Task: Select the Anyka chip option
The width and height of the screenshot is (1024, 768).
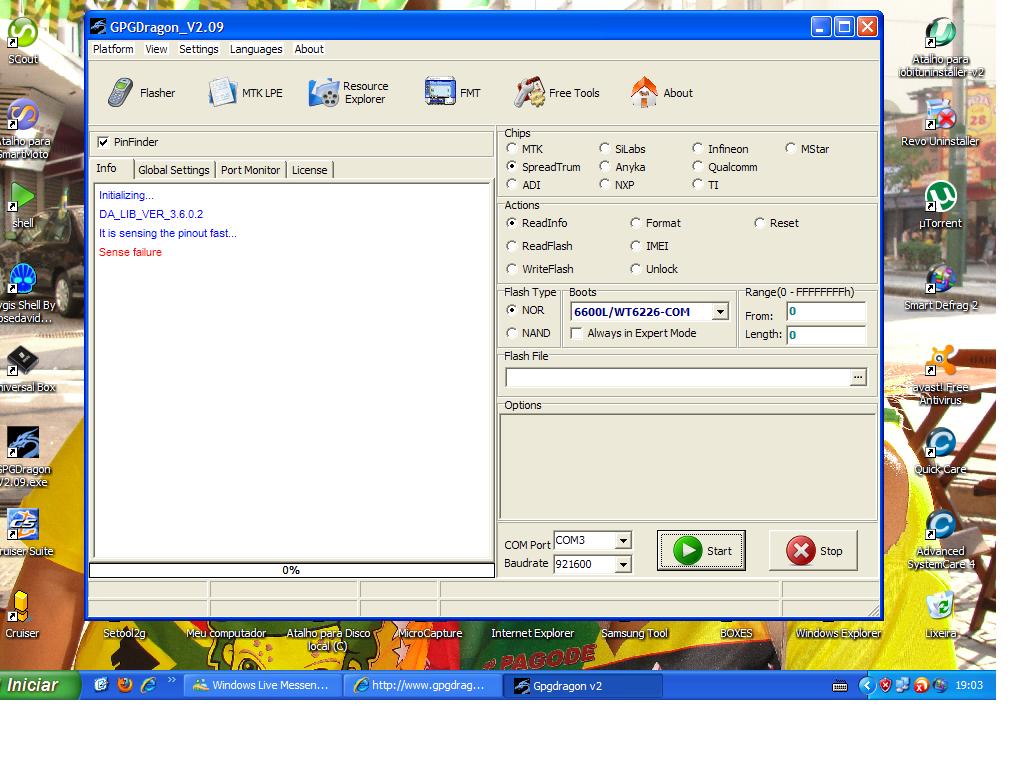Action: (x=605, y=167)
